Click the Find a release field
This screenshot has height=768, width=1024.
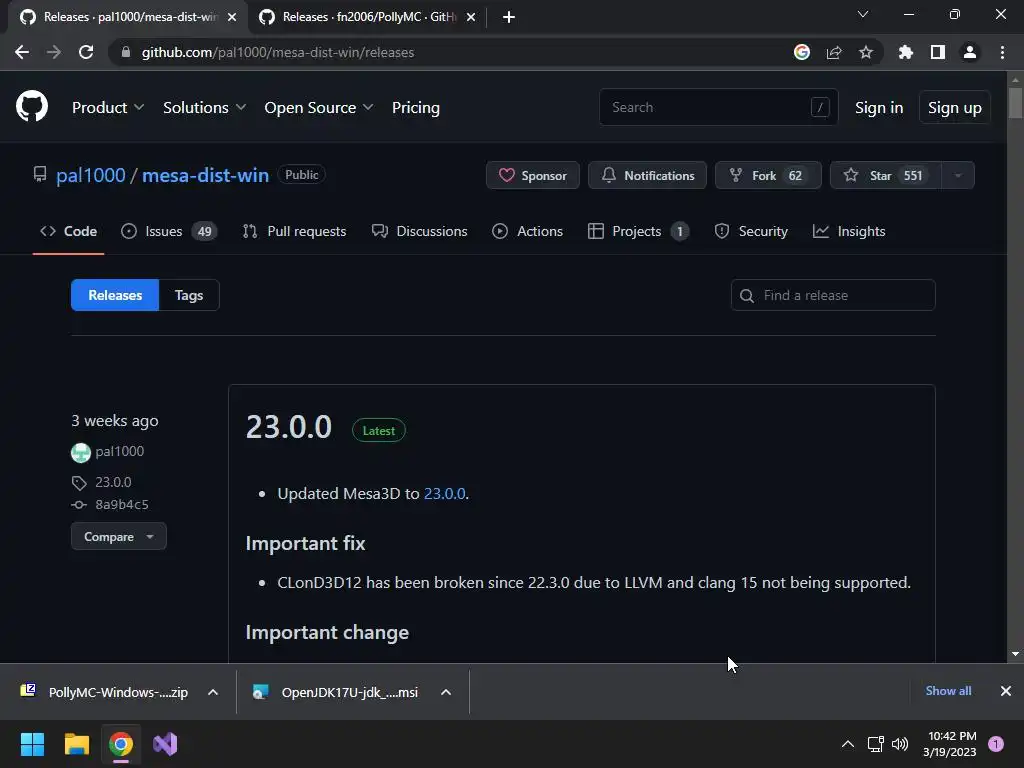(833, 295)
